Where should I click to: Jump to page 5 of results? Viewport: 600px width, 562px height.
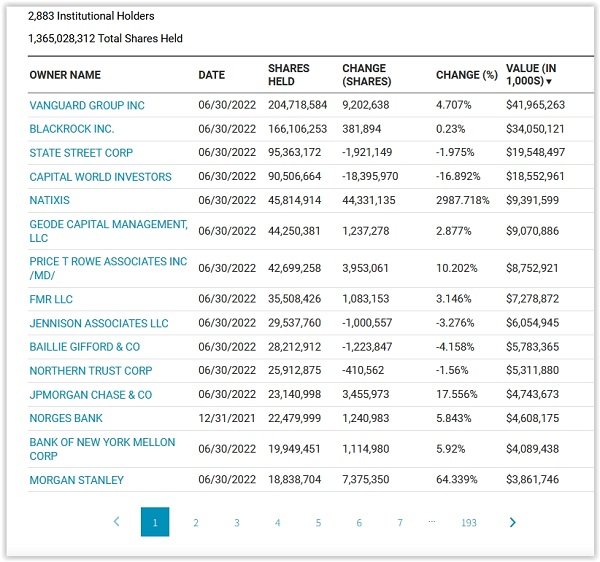[318, 523]
